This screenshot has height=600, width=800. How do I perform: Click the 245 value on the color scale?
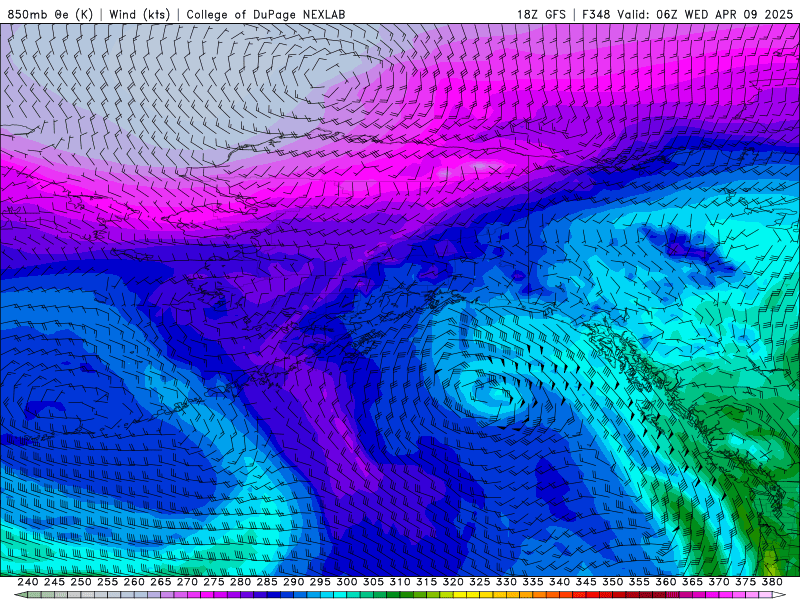tap(54, 582)
